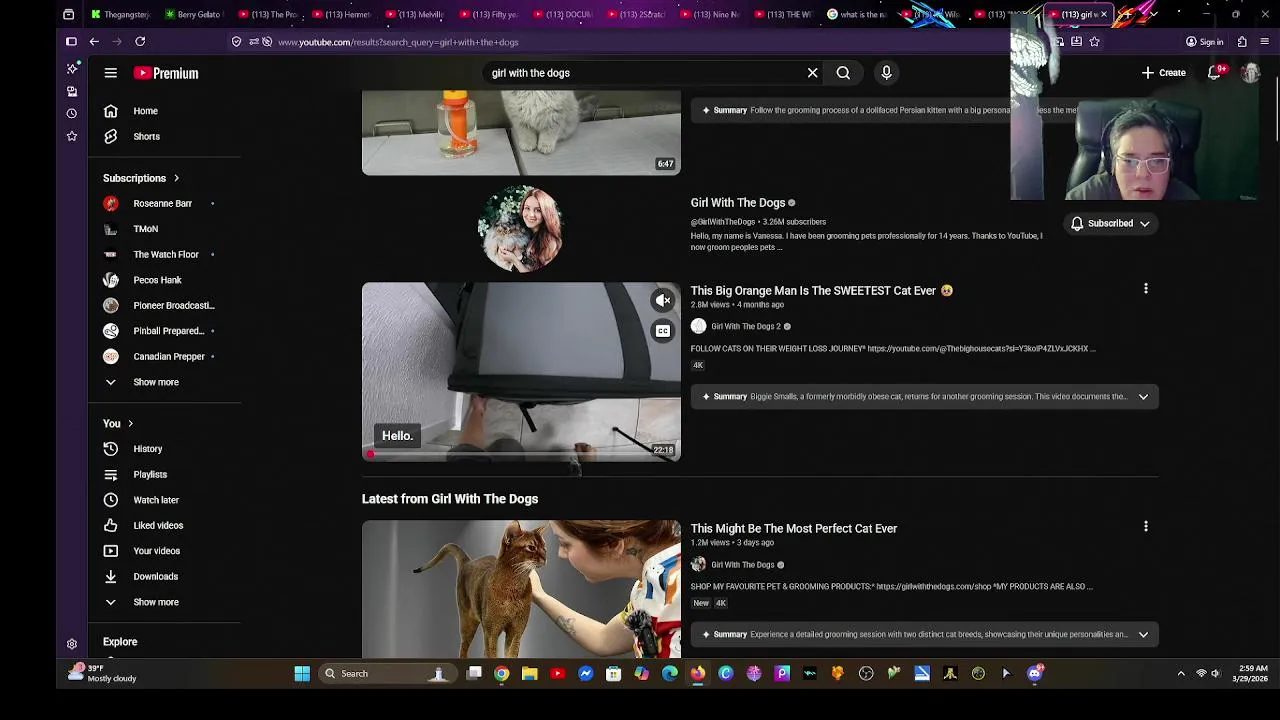Expand the Biggie Smalls summary
The height and width of the screenshot is (720, 1280).
pyautogui.click(x=1143, y=397)
